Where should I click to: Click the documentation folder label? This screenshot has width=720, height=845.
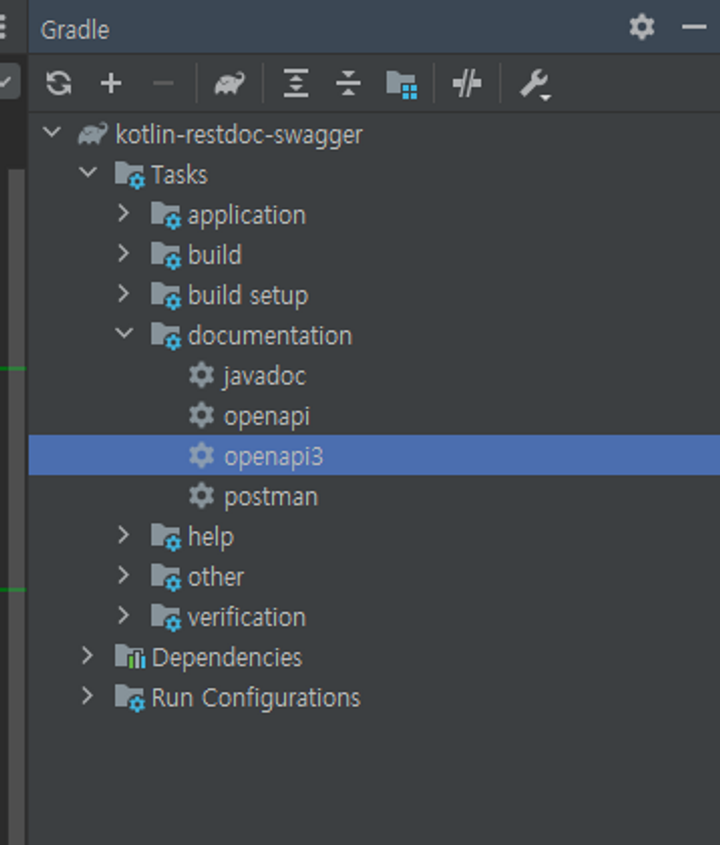(x=270, y=336)
